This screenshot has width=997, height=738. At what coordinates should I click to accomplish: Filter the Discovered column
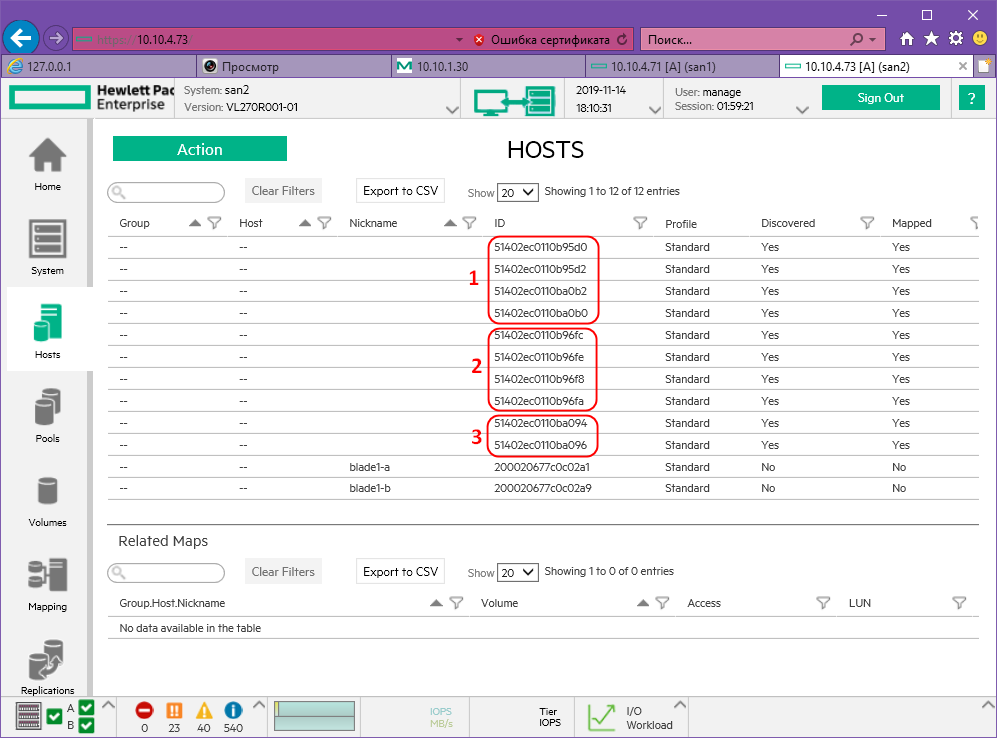click(x=867, y=223)
